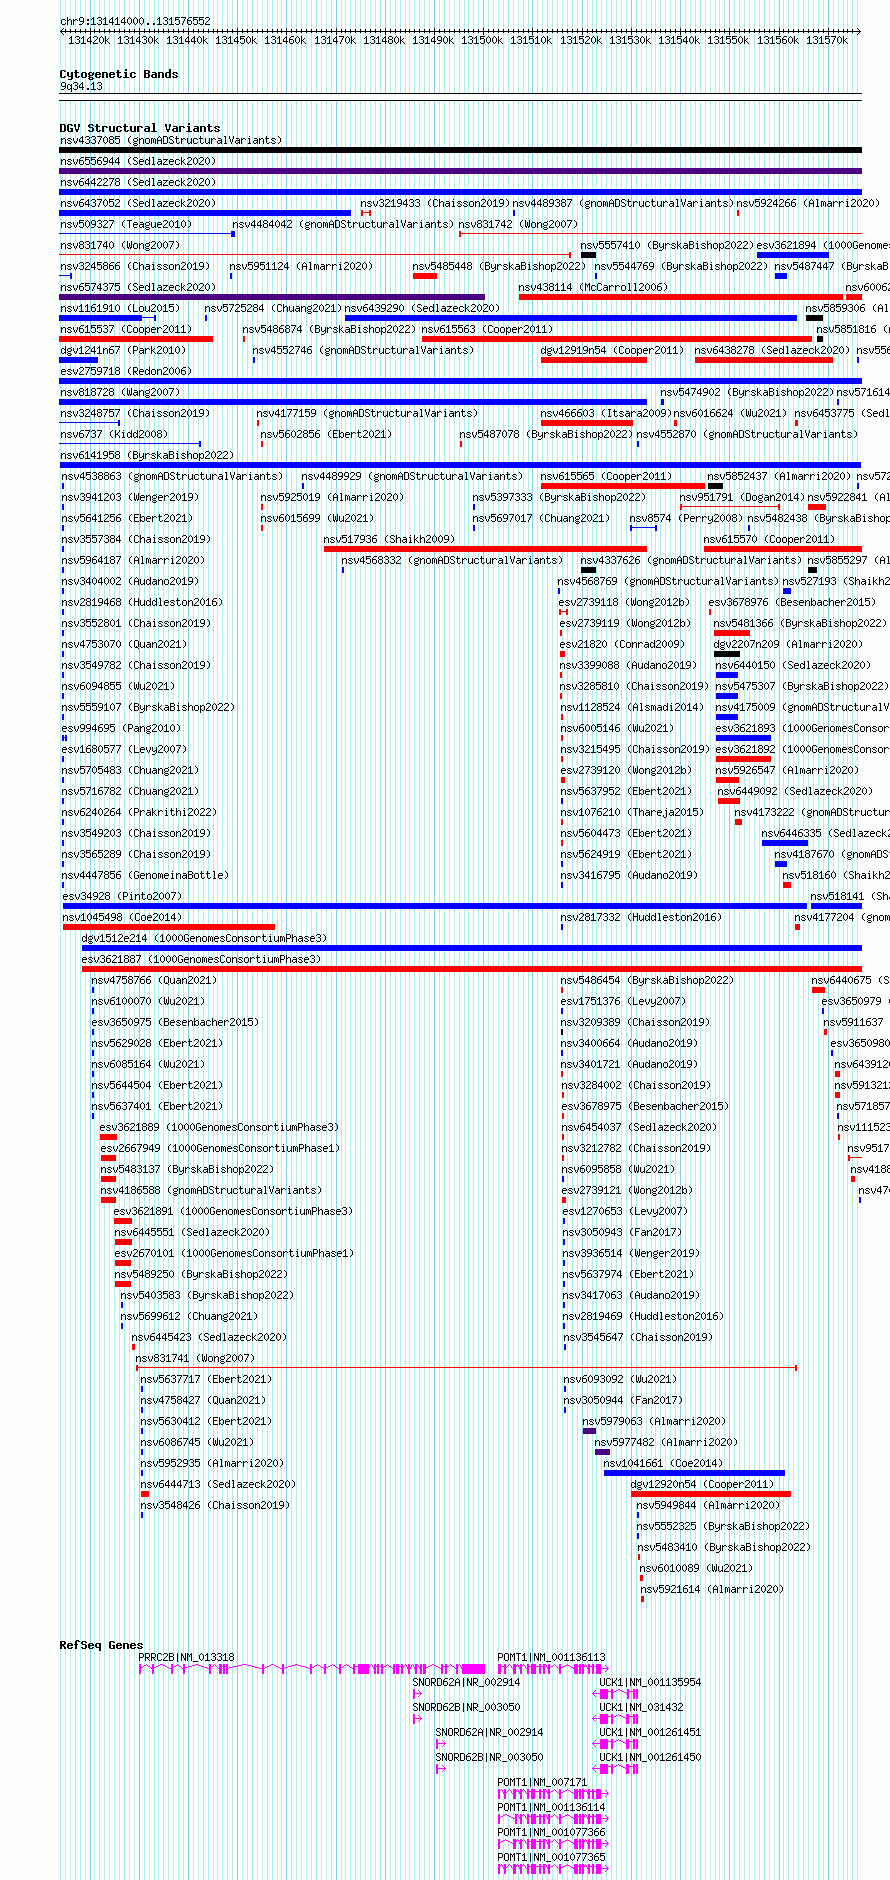Click the Cytogenetic Bands track title

[119, 74]
